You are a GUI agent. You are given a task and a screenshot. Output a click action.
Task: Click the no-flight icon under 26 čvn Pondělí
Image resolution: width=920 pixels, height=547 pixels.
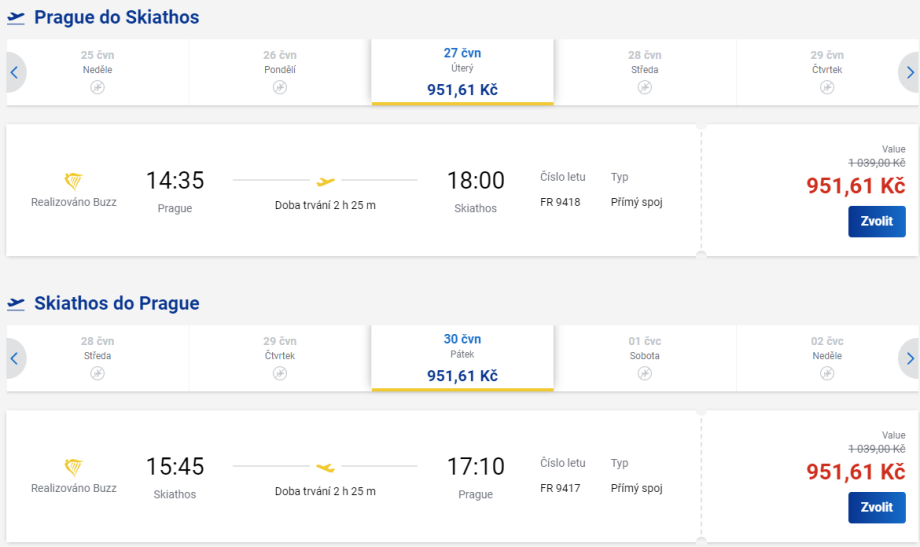[280, 88]
